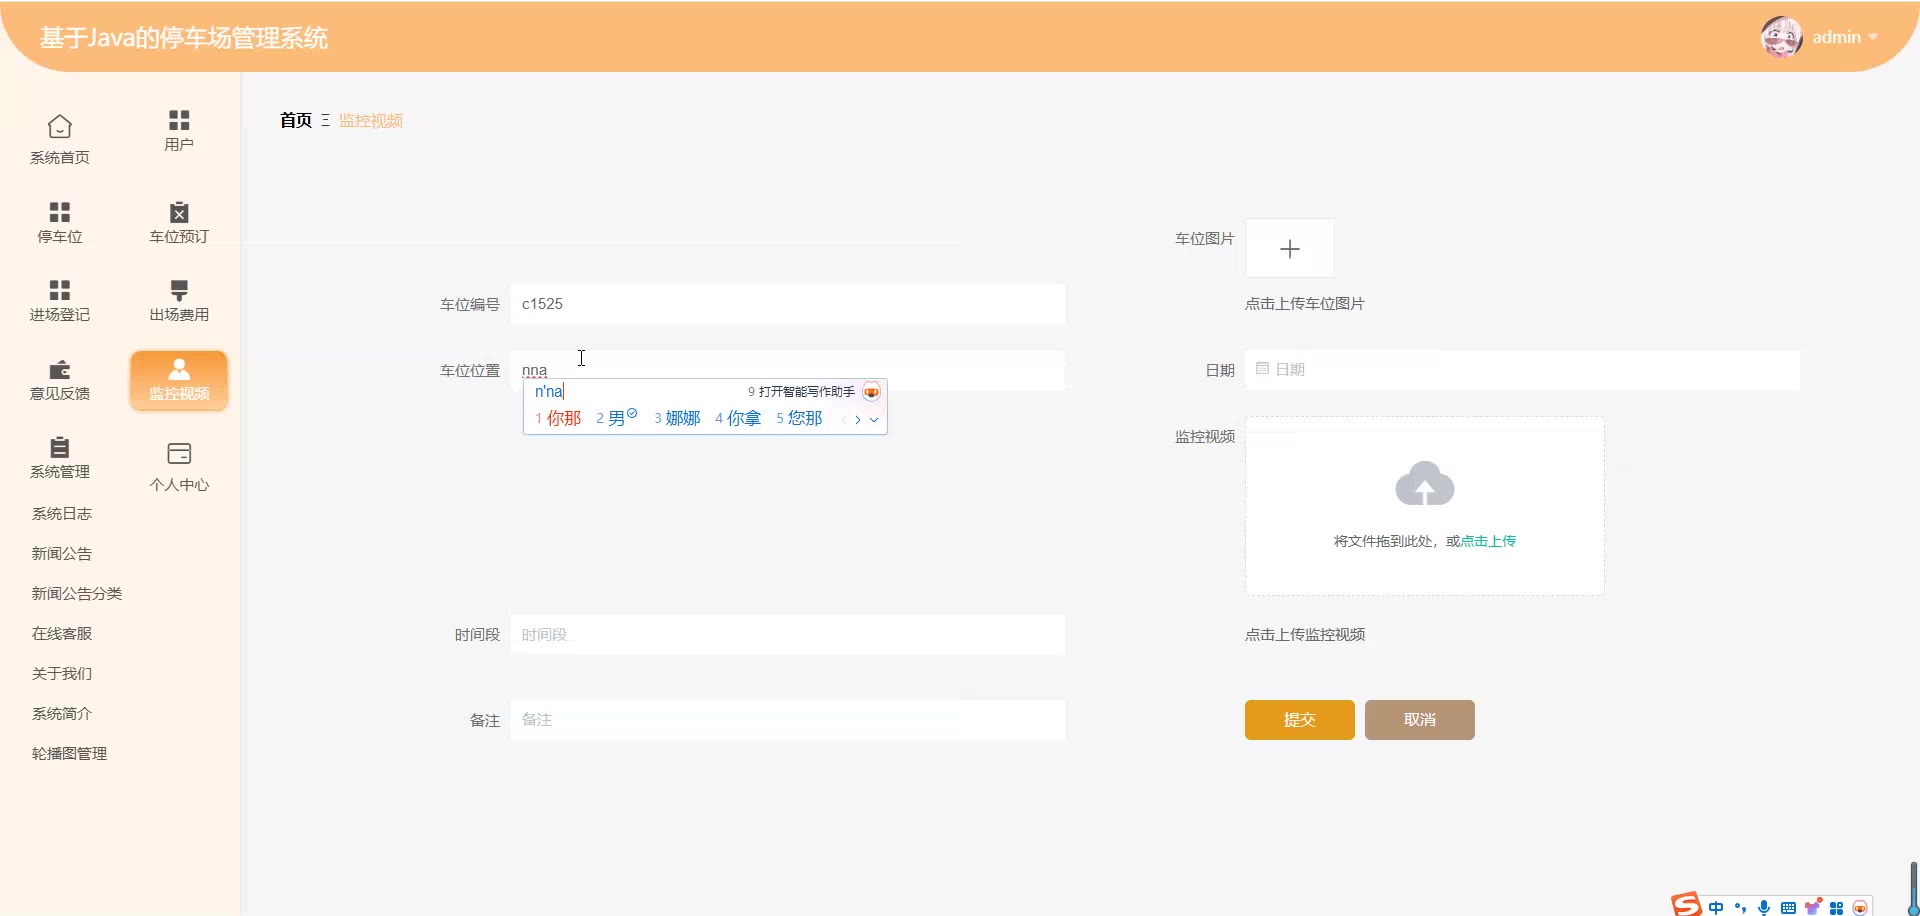Open the 停车位 sidebar icon

[60, 212]
